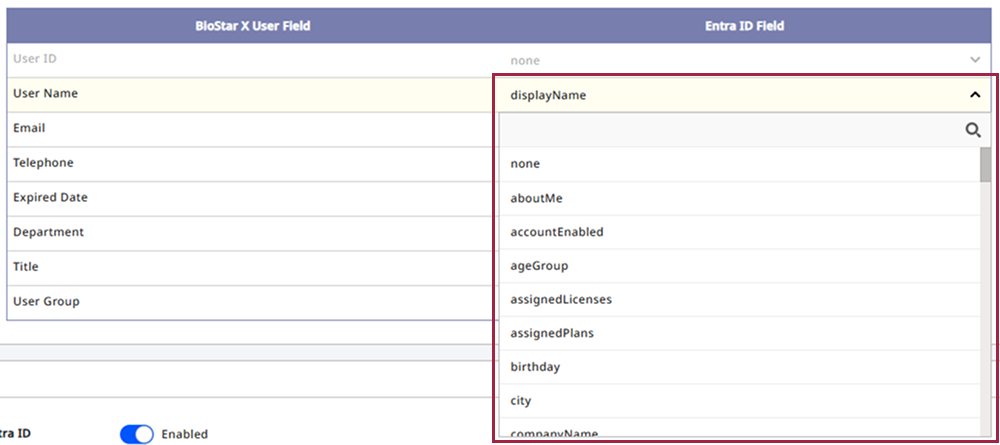
Task: Click the User Name row label
Action: click(x=46, y=94)
